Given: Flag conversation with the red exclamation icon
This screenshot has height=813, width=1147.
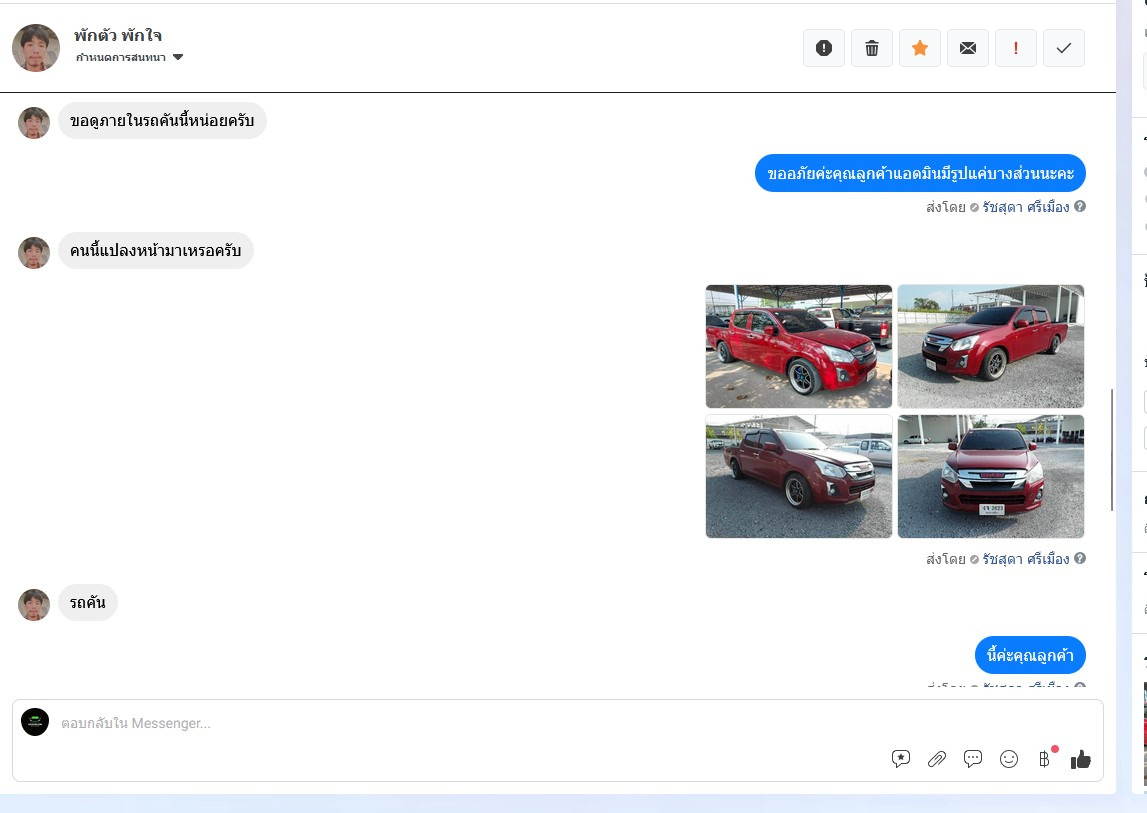Looking at the screenshot, I should coord(1015,48).
